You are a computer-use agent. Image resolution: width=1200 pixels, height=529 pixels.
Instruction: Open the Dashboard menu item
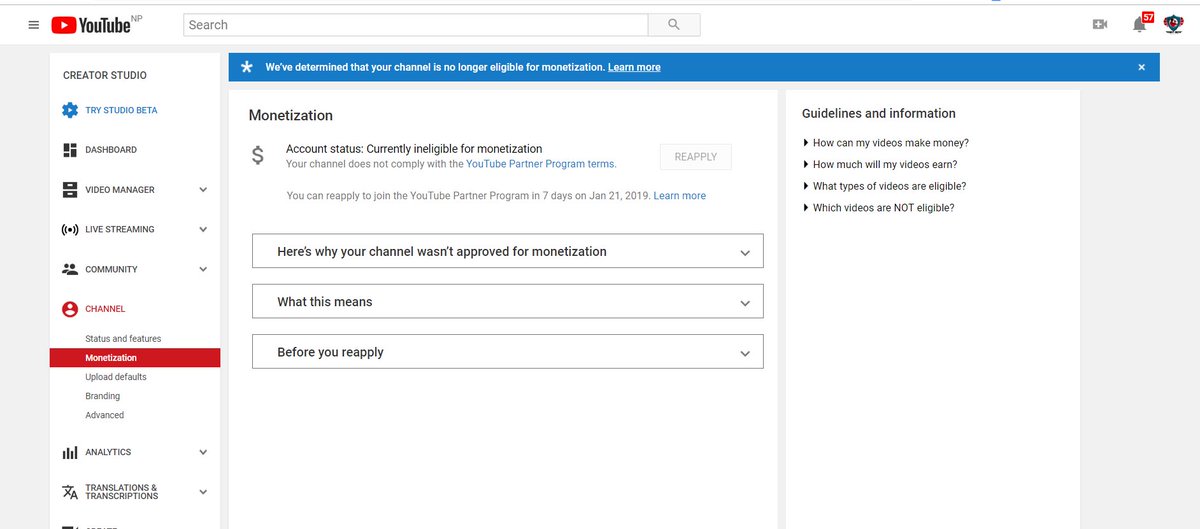click(111, 150)
